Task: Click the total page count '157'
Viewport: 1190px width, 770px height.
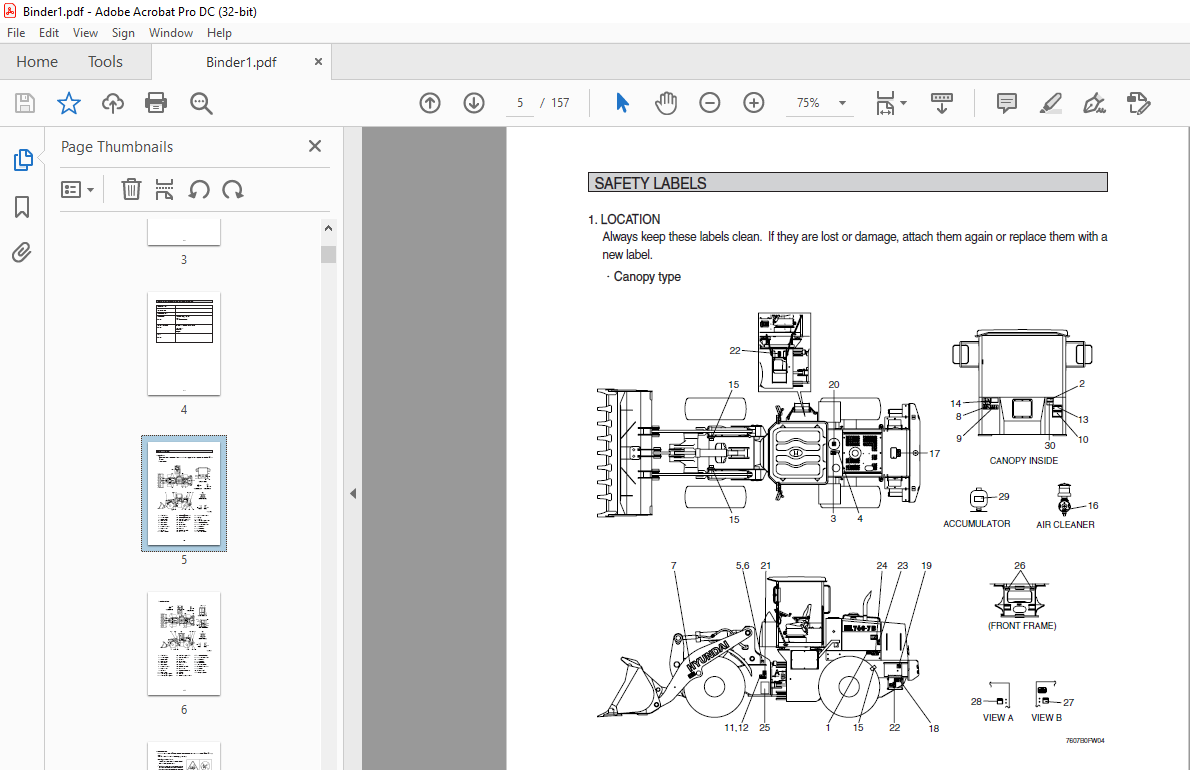Action: [x=560, y=103]
